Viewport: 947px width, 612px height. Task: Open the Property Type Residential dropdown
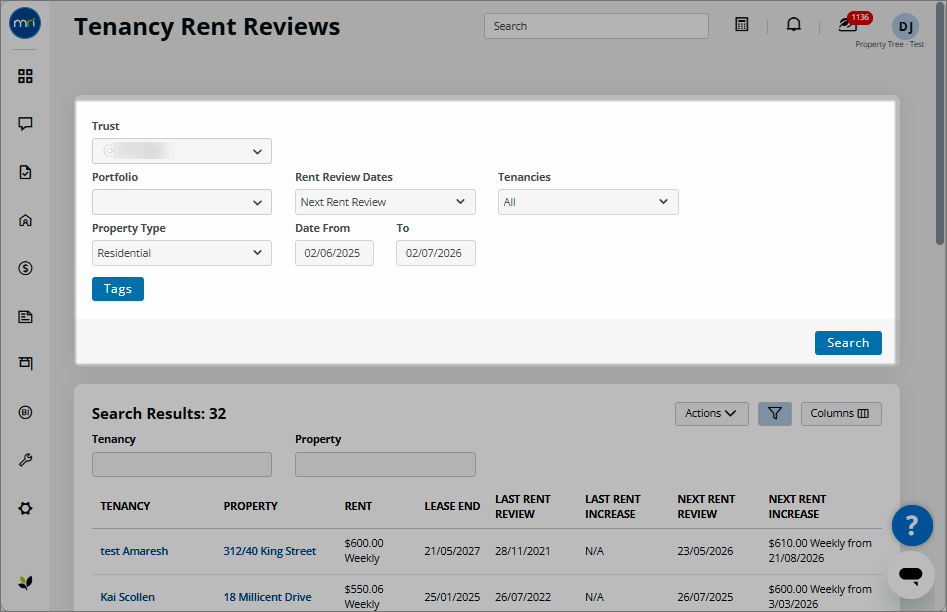pyautogui.click(x=182, y=253)
